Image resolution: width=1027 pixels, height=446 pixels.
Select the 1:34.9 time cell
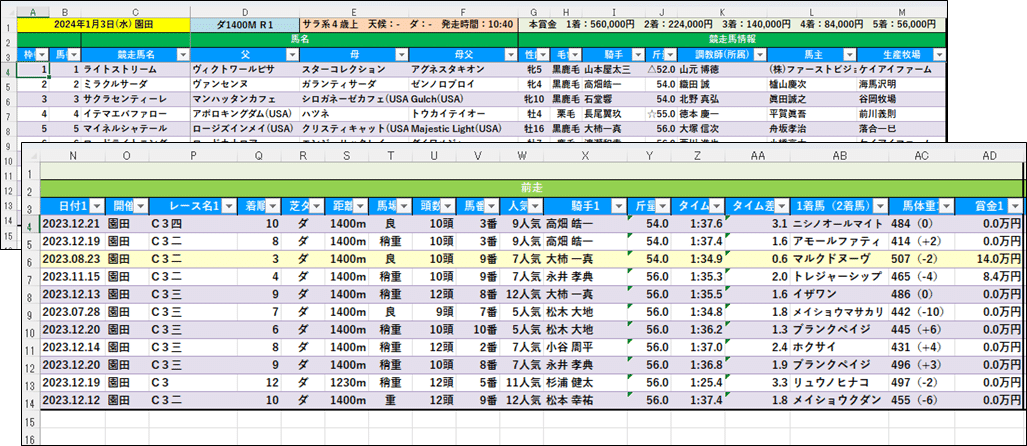tap(698, 259)
